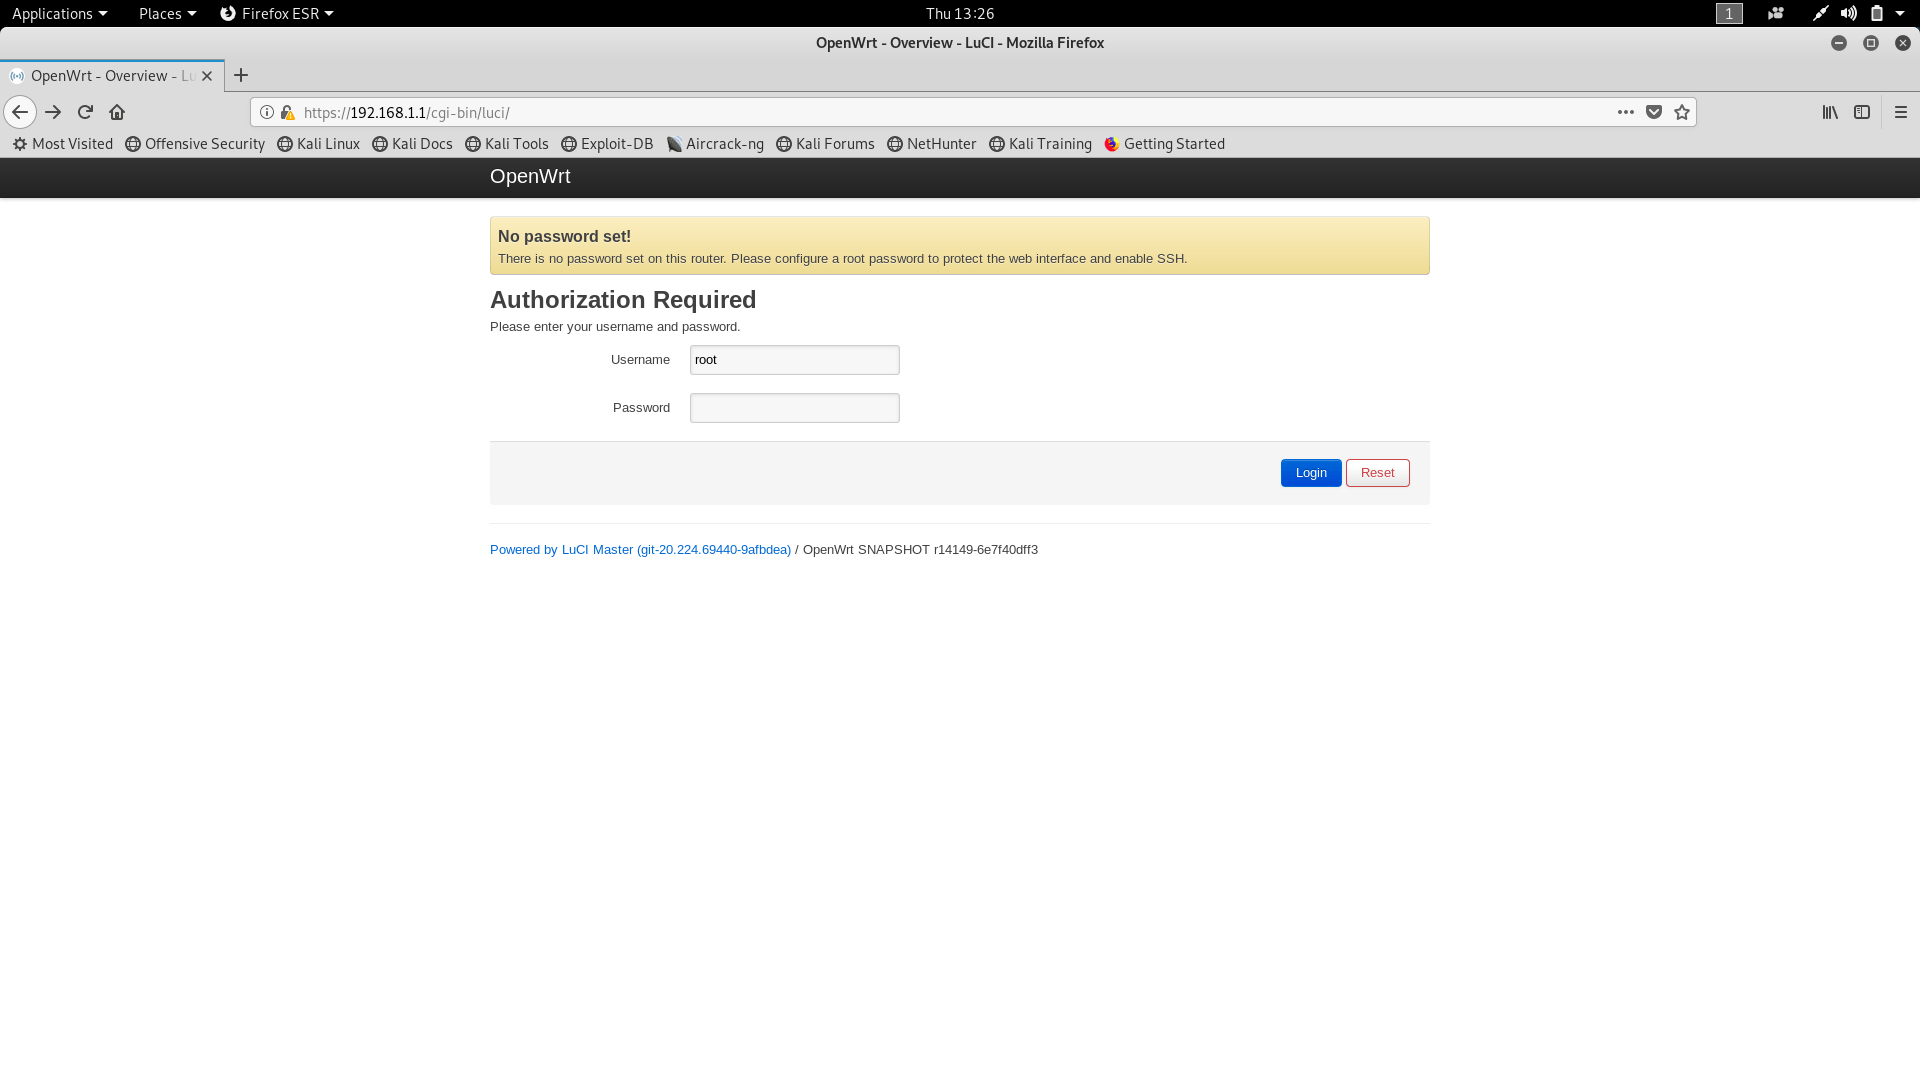Viewport: 1920px width, 1080px height.
Task: Click the blue Login button
Action: tap(1311, 473)
